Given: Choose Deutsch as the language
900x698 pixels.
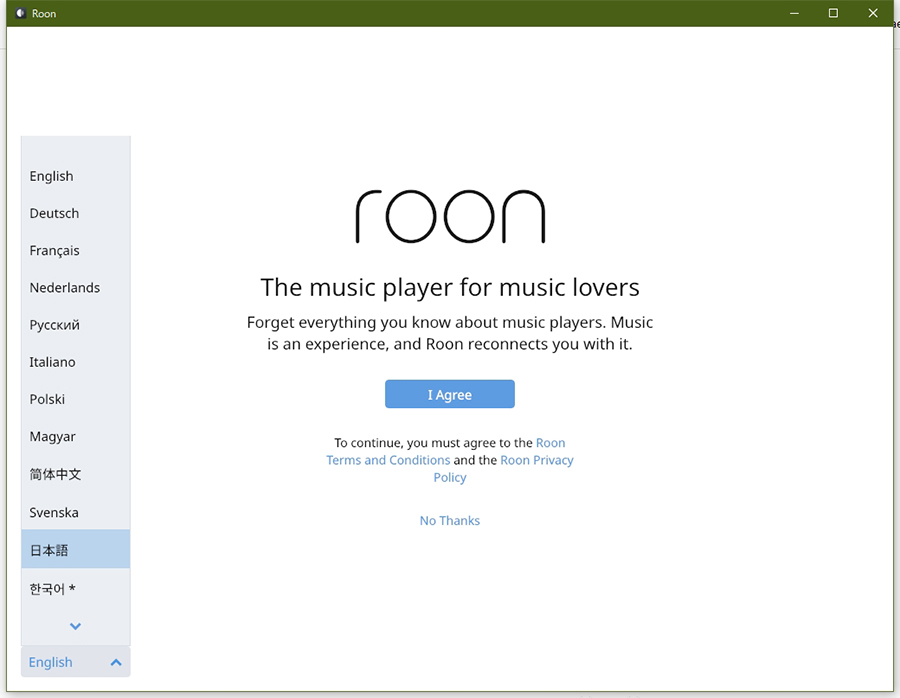Looking at the screenshot, I should [x=54, y=213].
